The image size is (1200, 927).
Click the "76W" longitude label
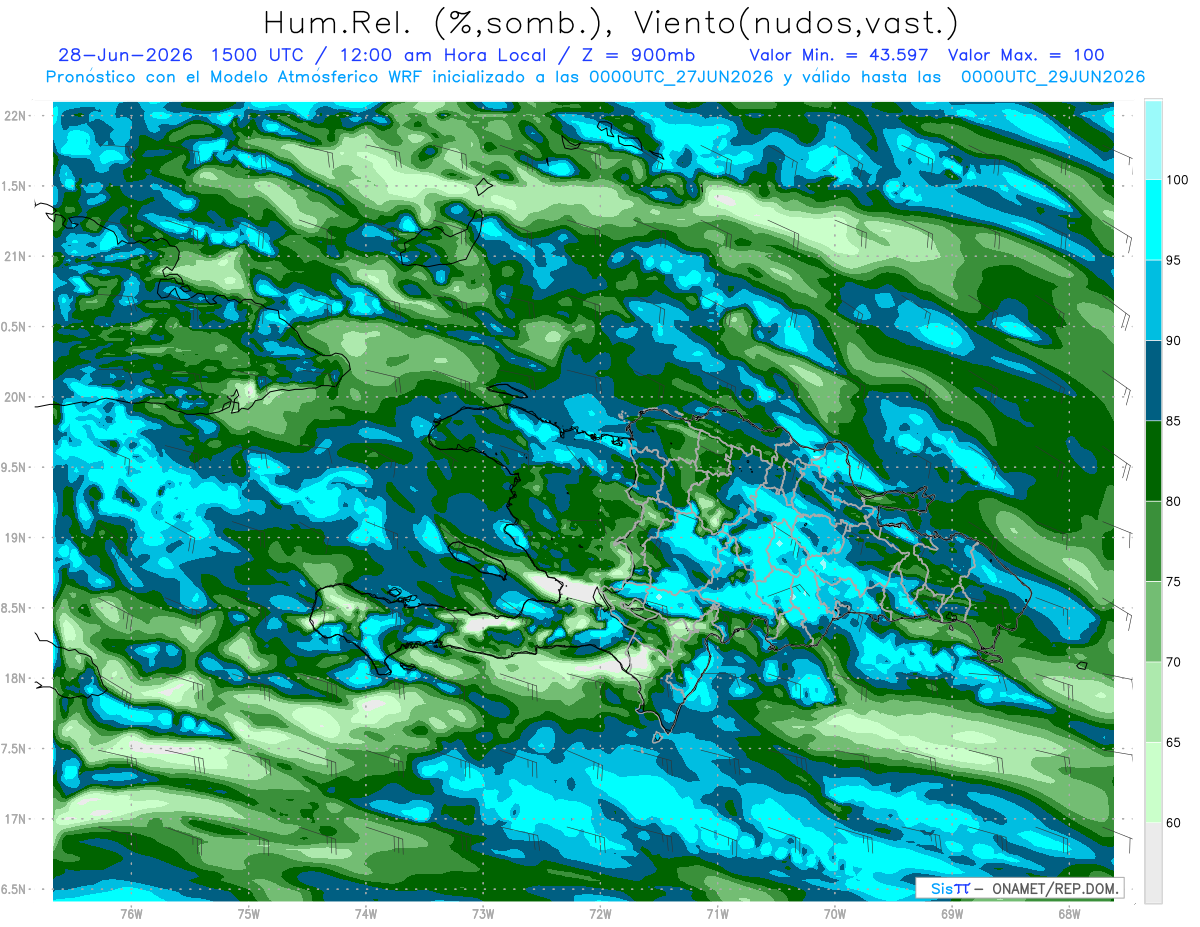tap(132, 913)
